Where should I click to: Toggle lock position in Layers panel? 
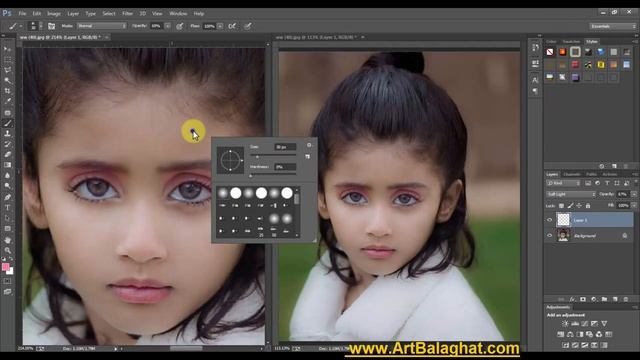click(579, 206)
